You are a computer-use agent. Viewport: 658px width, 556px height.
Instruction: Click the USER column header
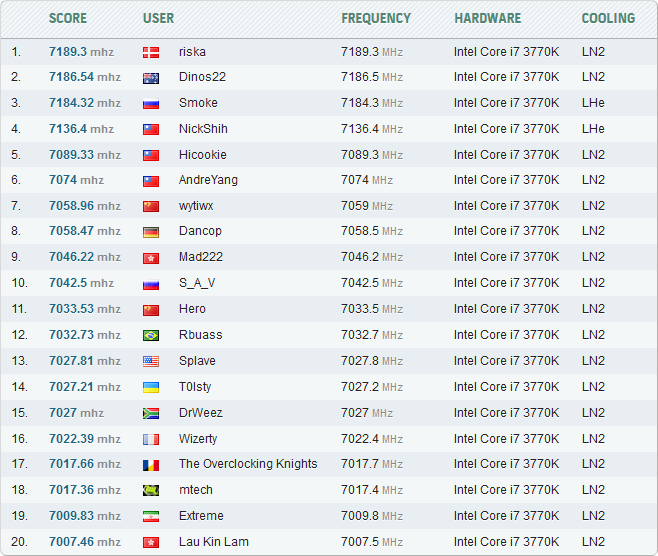click(158, 18)
